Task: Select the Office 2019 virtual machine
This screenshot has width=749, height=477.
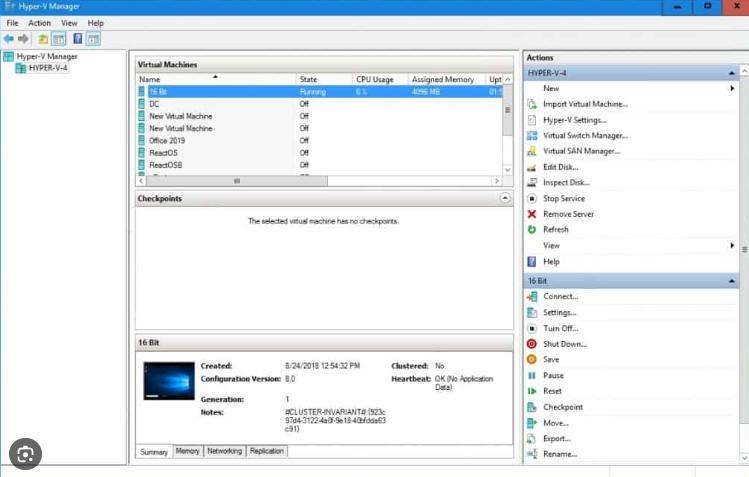Action: 320,140
